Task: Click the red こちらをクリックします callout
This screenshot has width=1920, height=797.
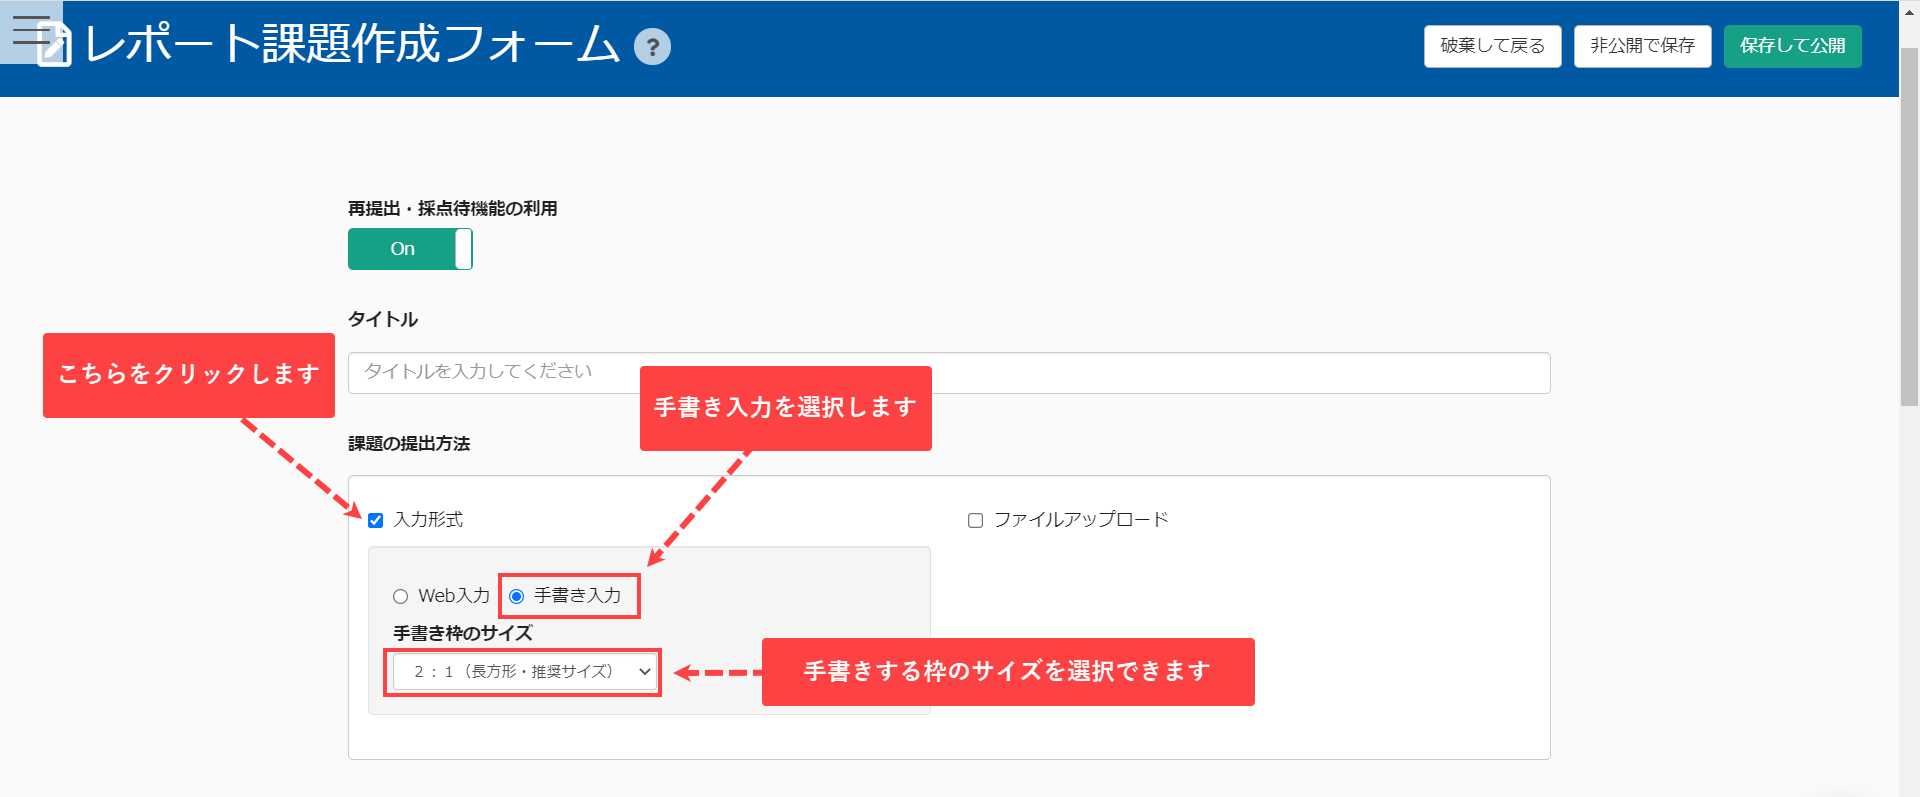Action: click(188, 375)
